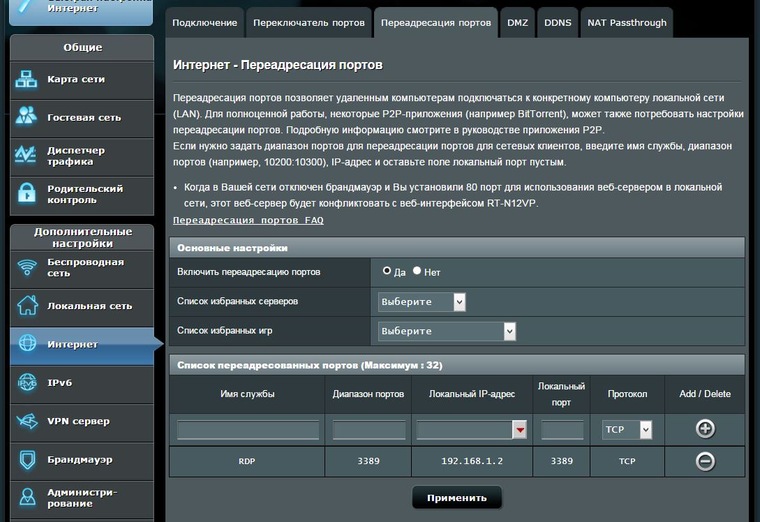
Task: Select Нет to disable port forwarding
Action: coord(417,271)
